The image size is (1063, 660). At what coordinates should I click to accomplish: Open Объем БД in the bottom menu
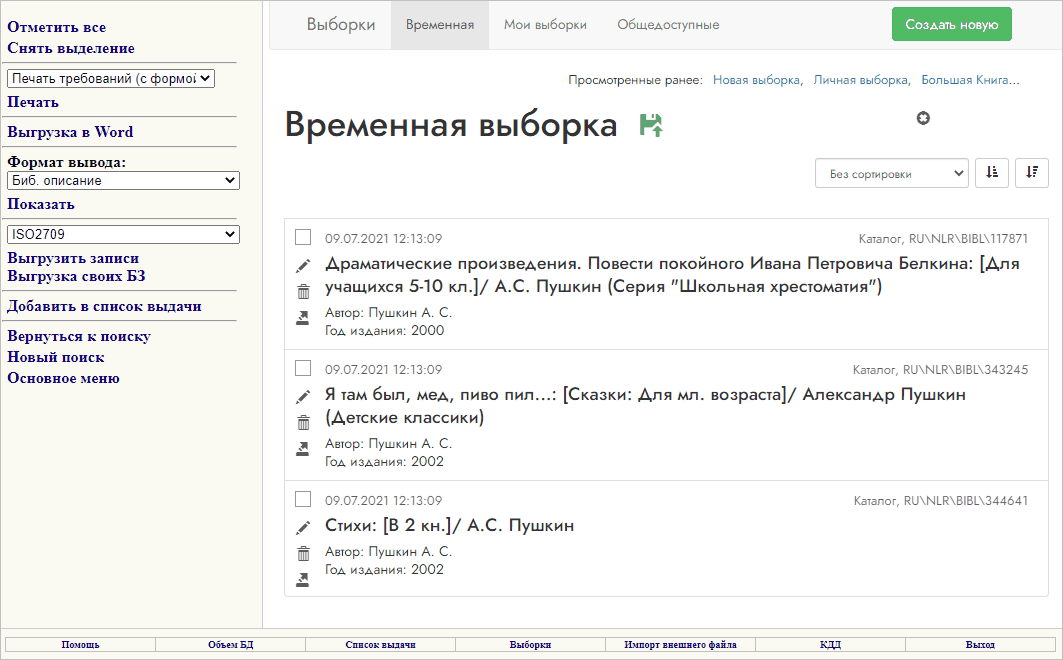pos(230,644)
